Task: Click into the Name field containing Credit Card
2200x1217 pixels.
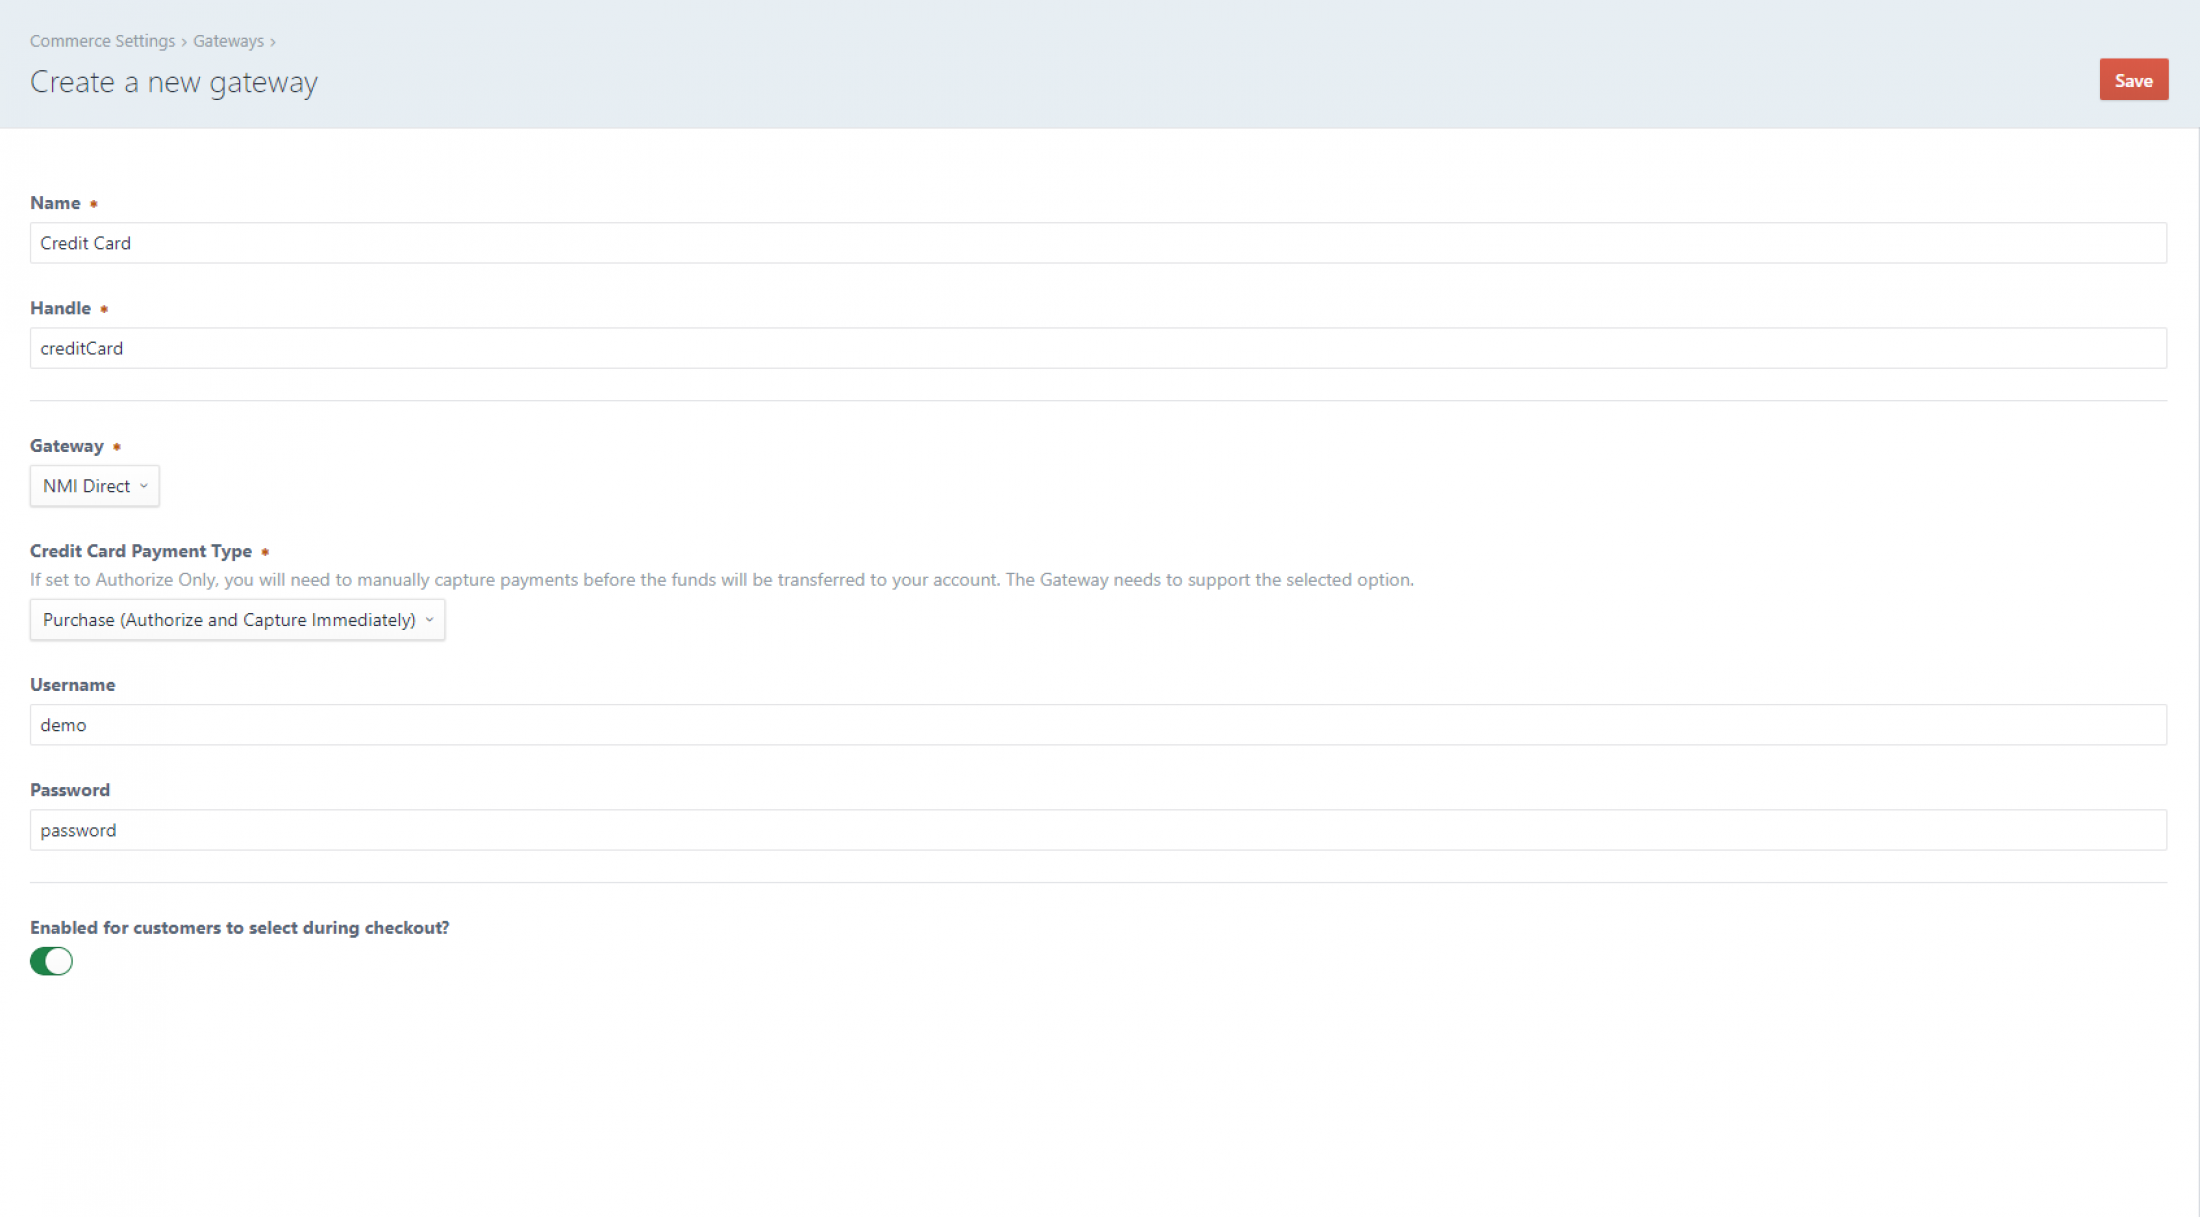Action: [x=1098, y=243]
